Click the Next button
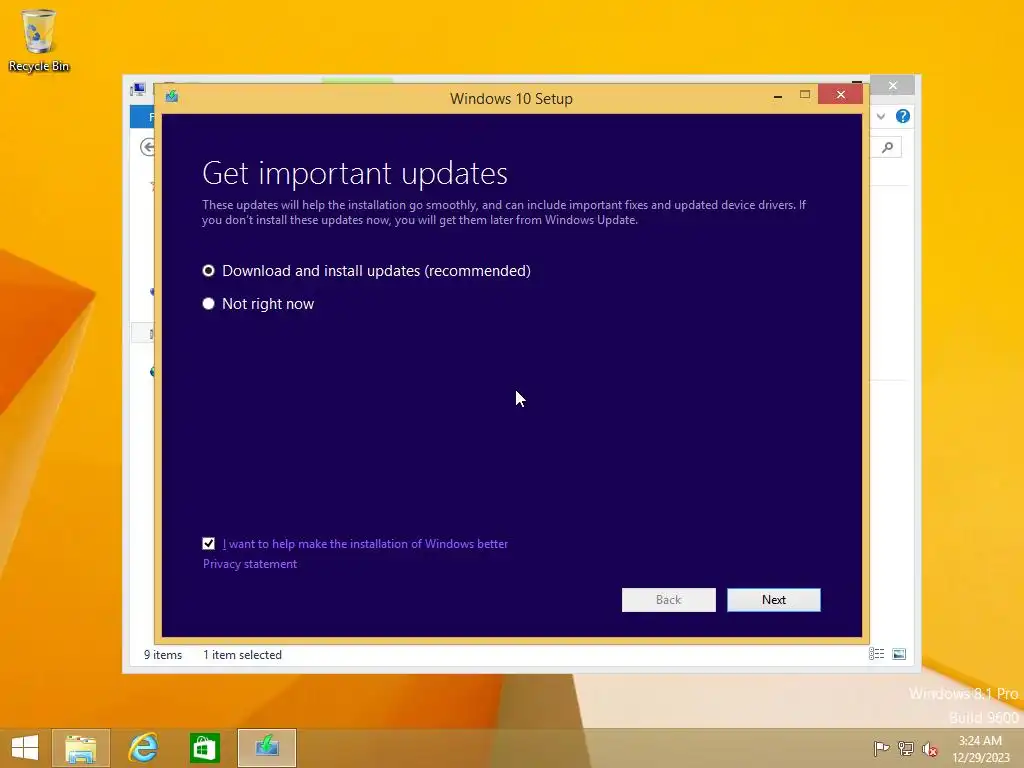 click(x=773, y=600)
